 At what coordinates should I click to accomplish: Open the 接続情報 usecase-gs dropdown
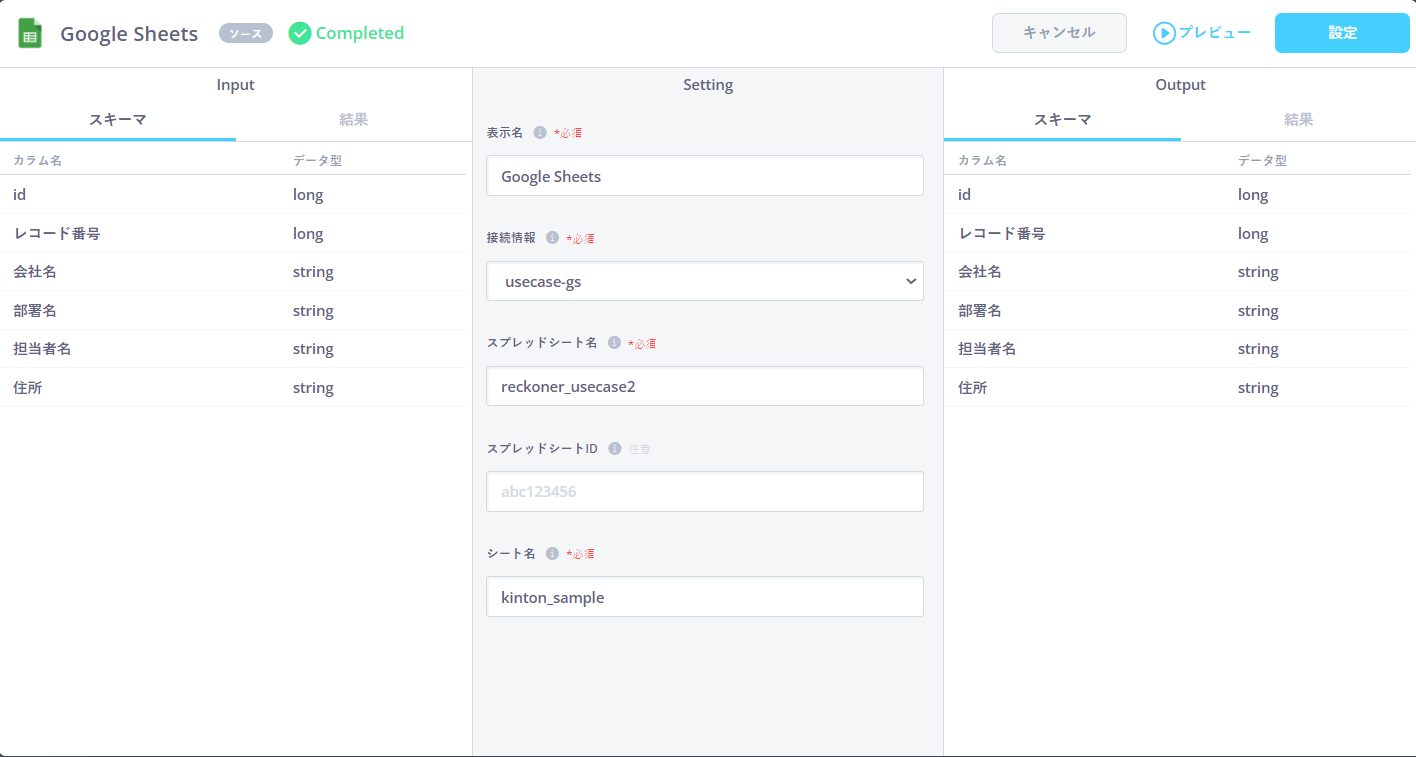tap(705, 281)
